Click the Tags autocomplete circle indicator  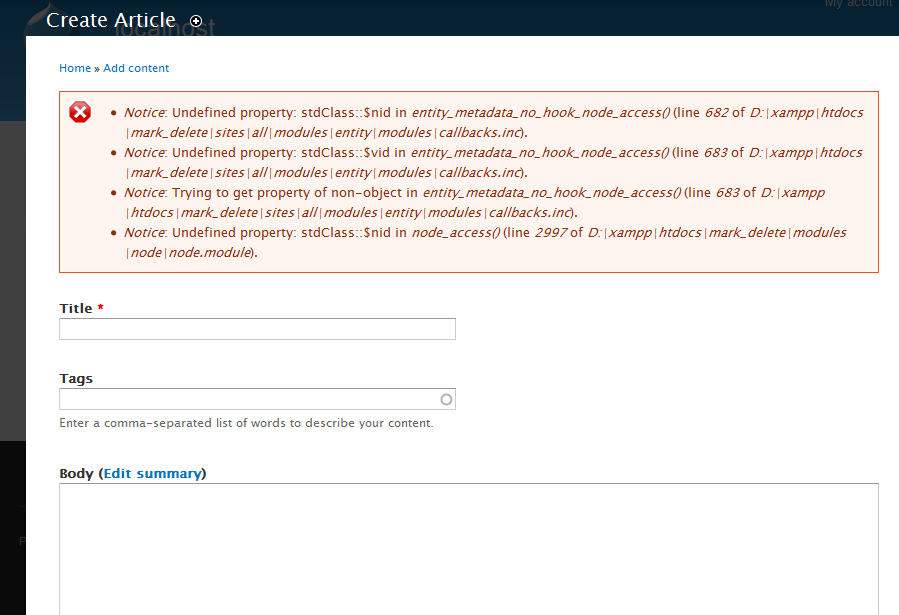pyautogui.click(x=446, y=399)
